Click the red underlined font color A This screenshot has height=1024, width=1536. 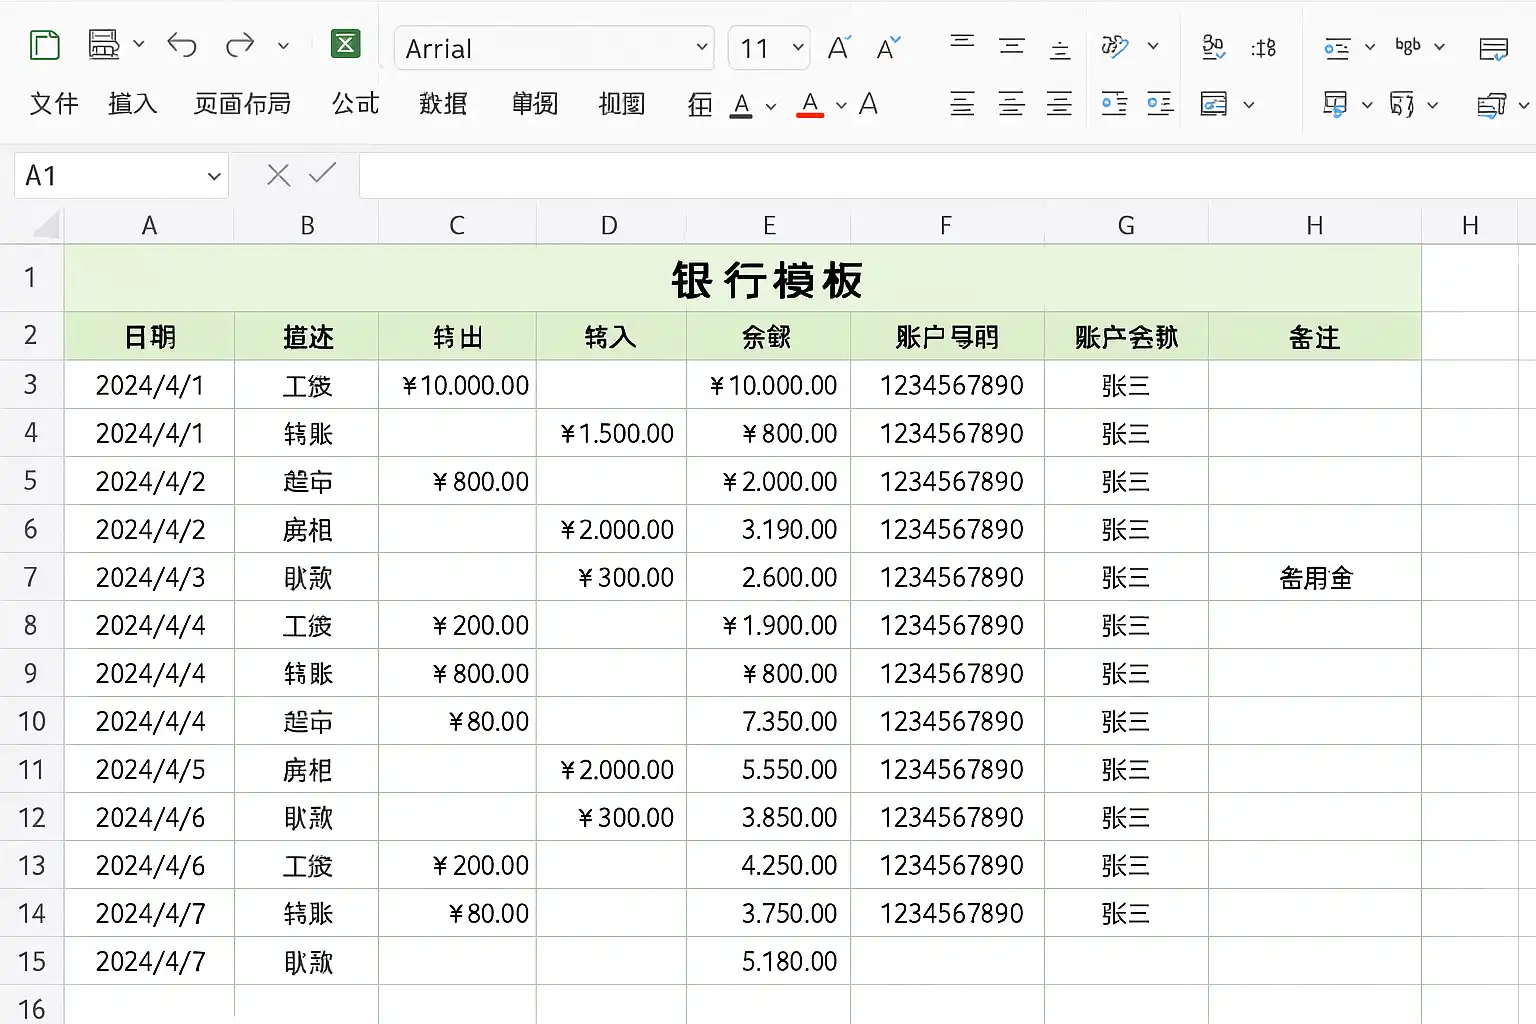point(810,104)
